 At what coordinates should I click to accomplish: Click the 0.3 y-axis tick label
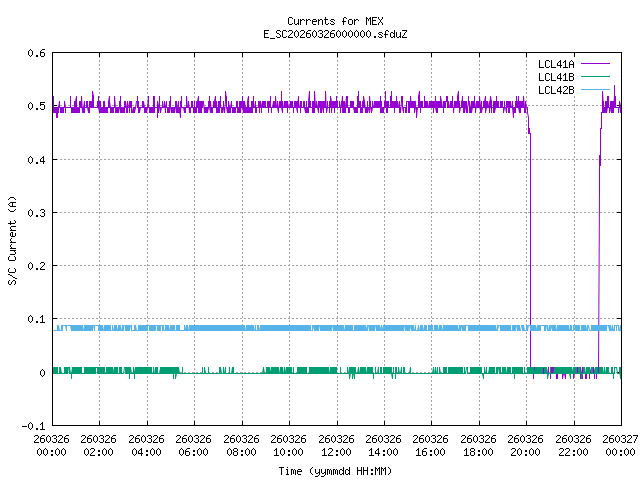tap(34, 213)
